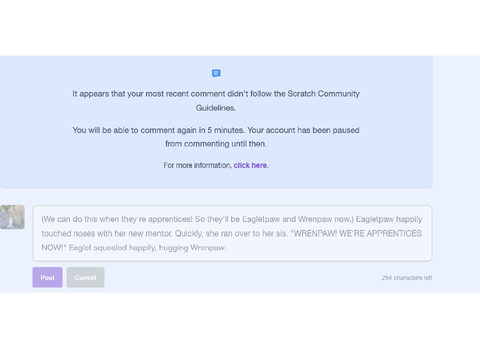
Task: Click the blue comment bubble icon
Action: pos(216,73)
